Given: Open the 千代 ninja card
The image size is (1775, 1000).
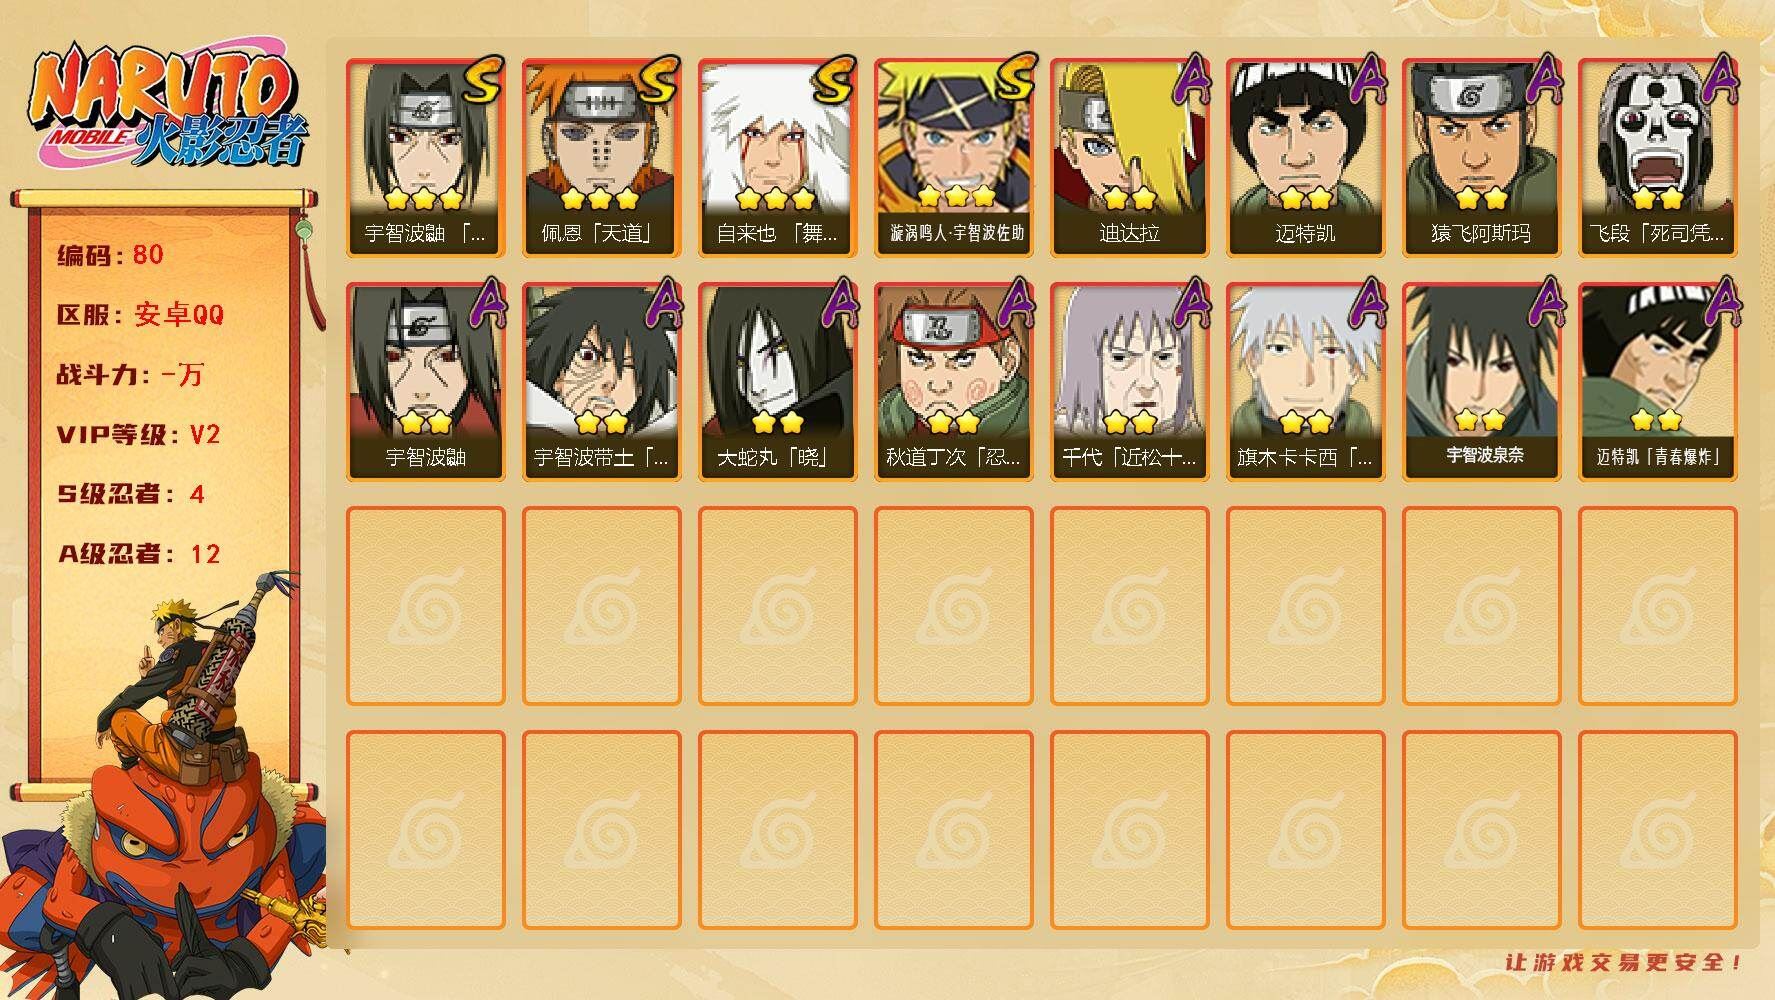Looking at the screenshot, I should pos(1129,382).
